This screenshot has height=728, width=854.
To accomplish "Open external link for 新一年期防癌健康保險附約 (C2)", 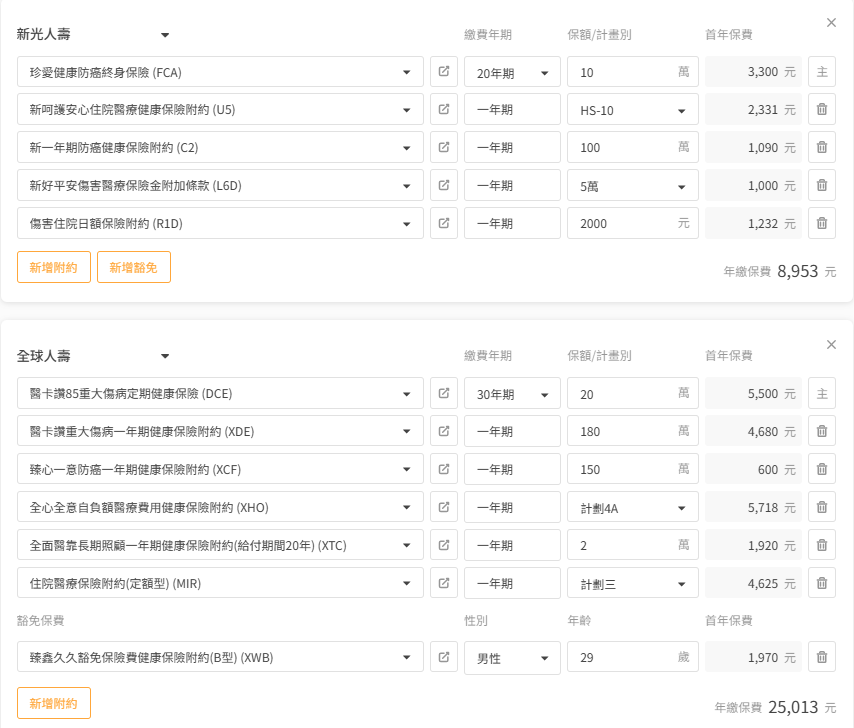I will tap(444, 147).
